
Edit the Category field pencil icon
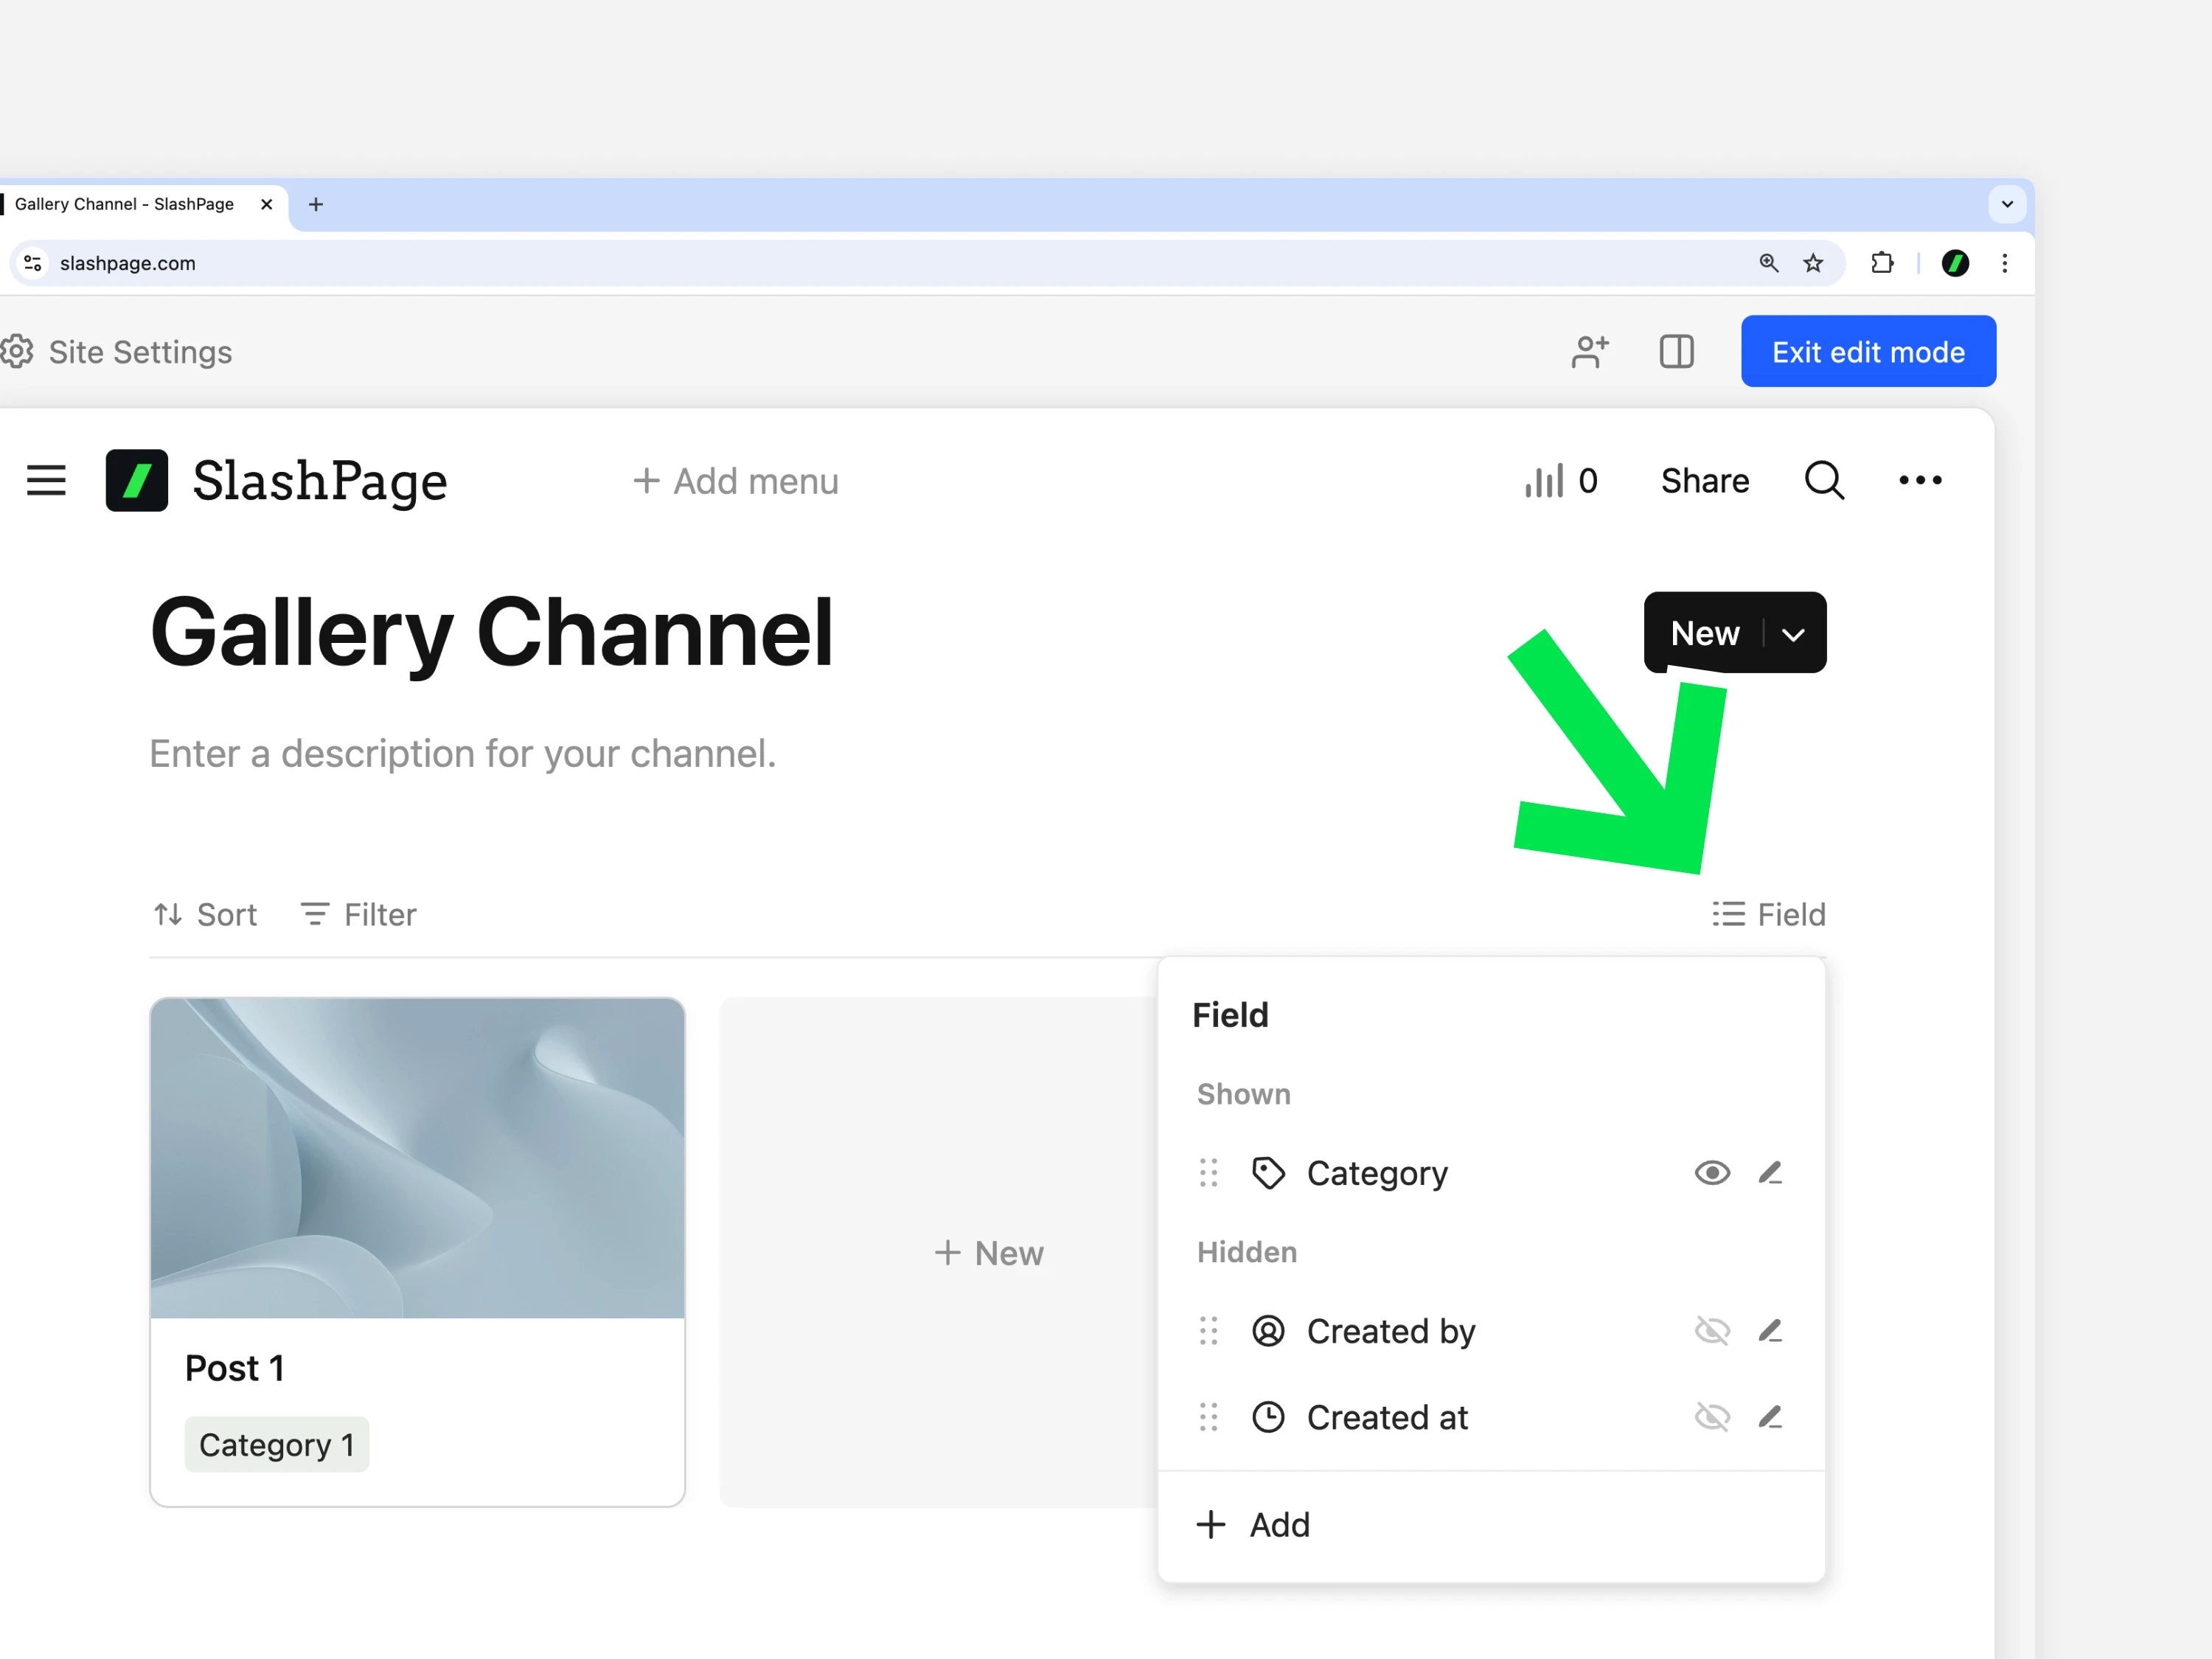[1770, 1173]
